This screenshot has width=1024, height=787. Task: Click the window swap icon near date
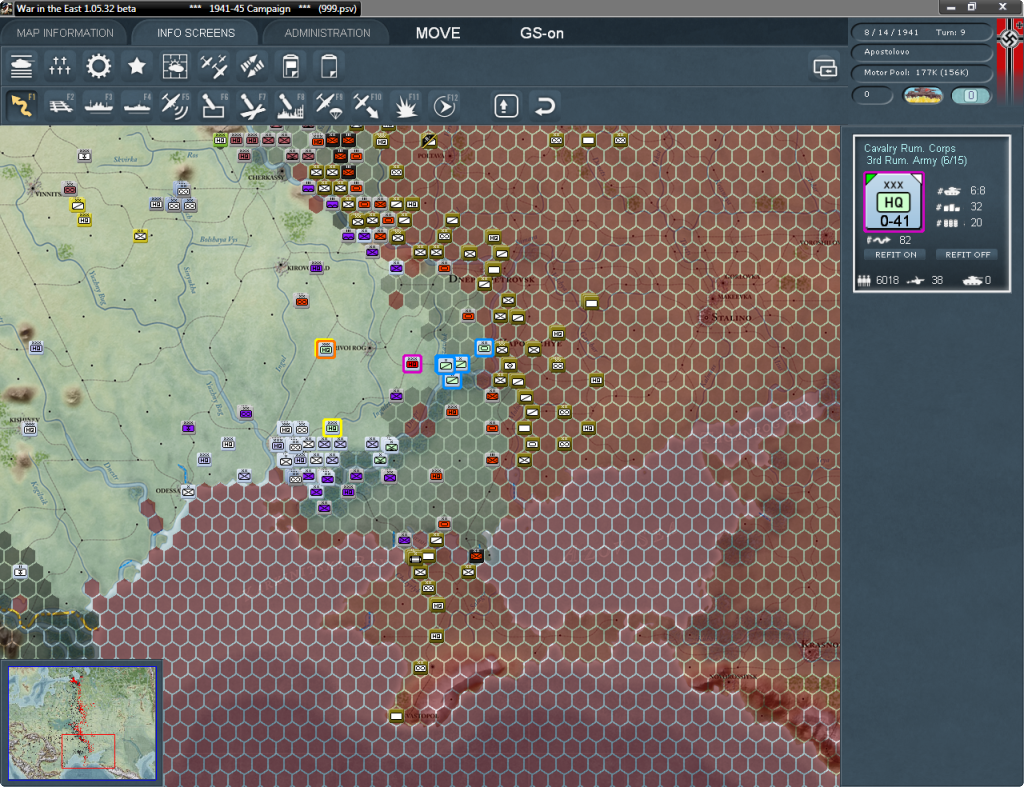point(825,67)
